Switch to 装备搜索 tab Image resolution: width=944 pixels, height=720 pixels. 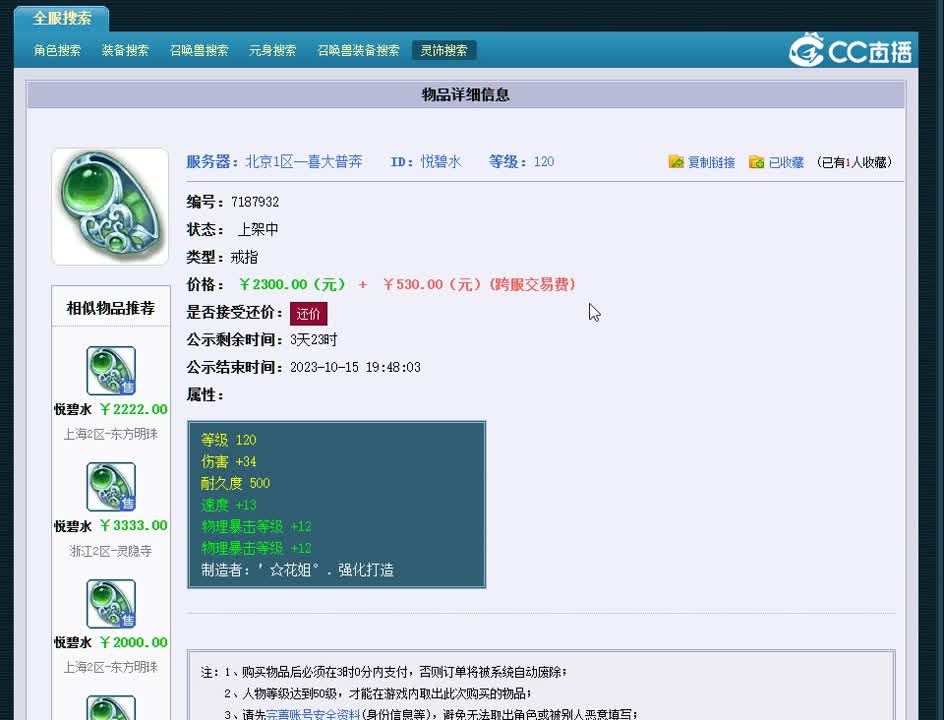coord(125,51)
